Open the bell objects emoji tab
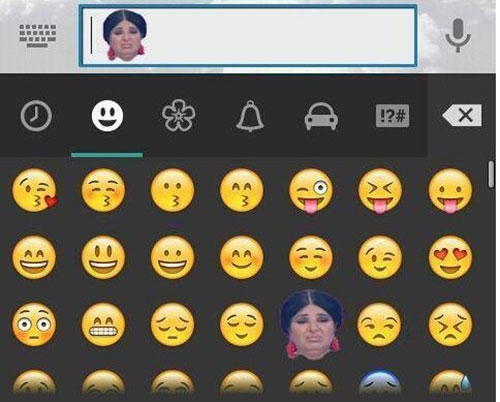Image resolution: width=500 pixels, height=402 pixels. [250, 116]
